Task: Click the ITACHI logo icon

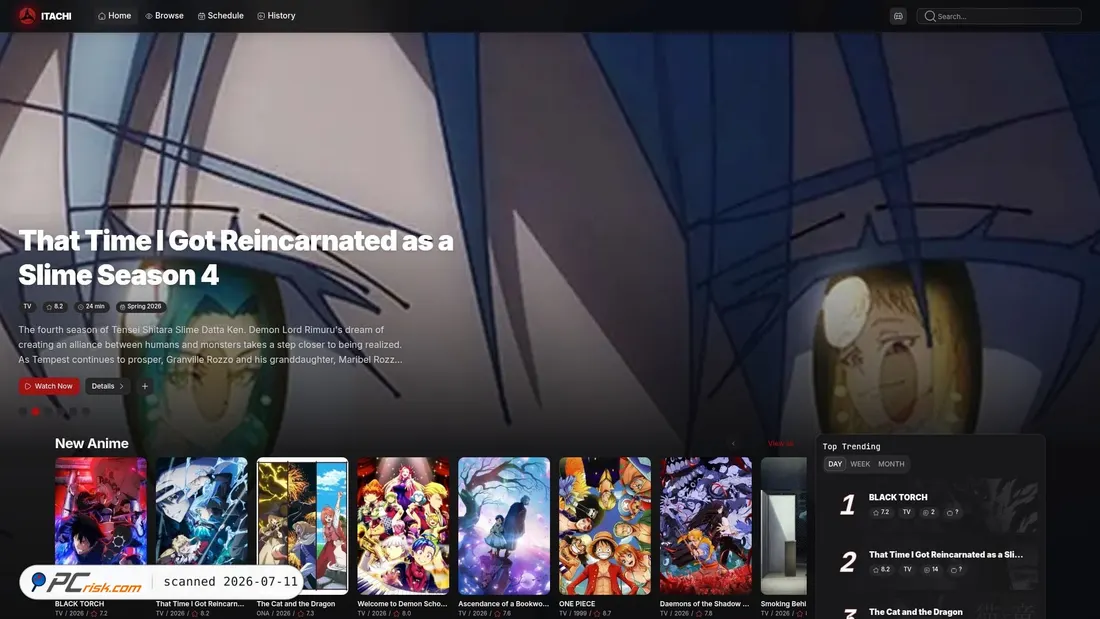Action: [x=27, y=16]
